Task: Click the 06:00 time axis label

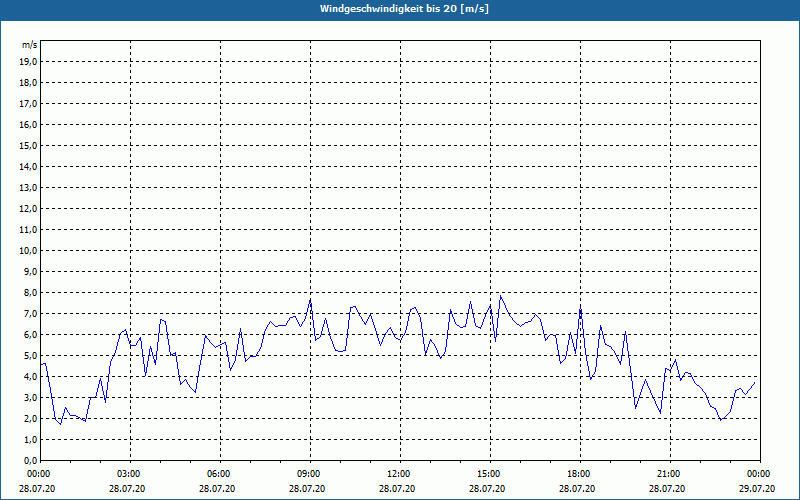Action: click(x=217, y=474)
